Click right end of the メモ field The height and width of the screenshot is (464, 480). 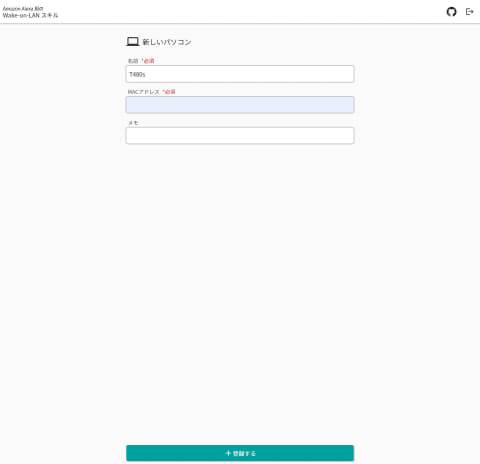[348, 136]
